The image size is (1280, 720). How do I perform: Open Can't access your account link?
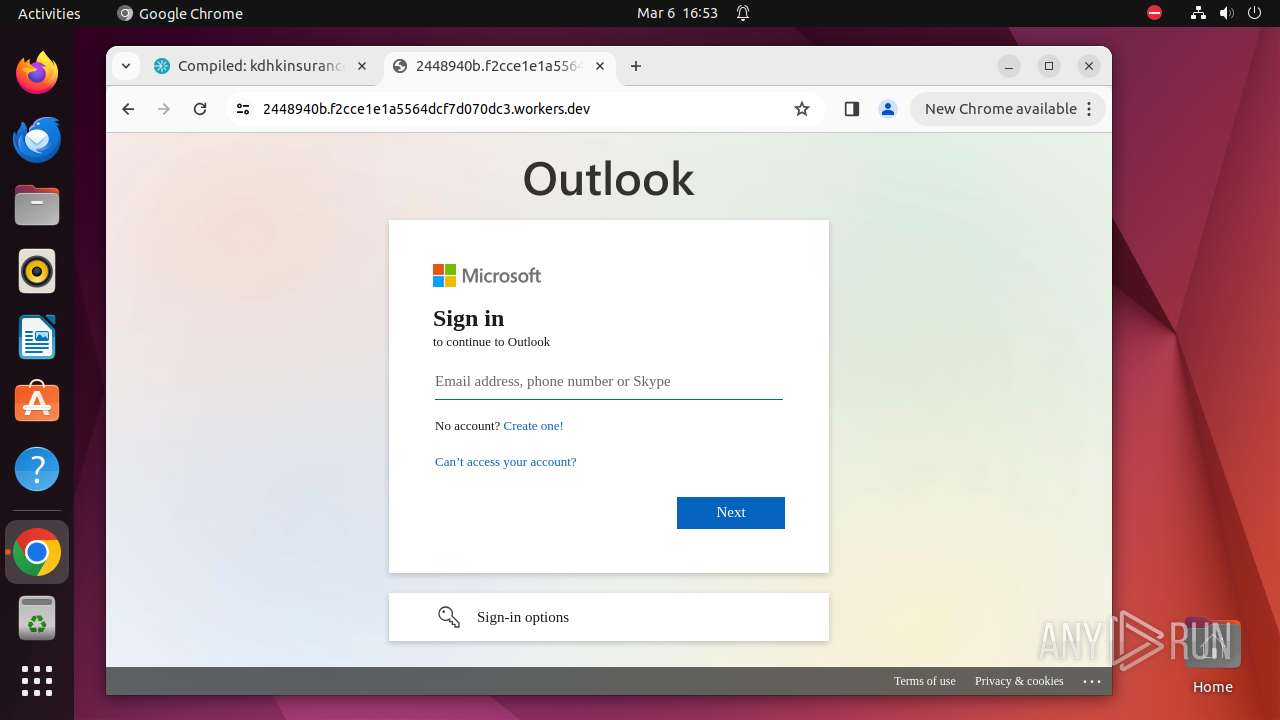tap(505, 462)
